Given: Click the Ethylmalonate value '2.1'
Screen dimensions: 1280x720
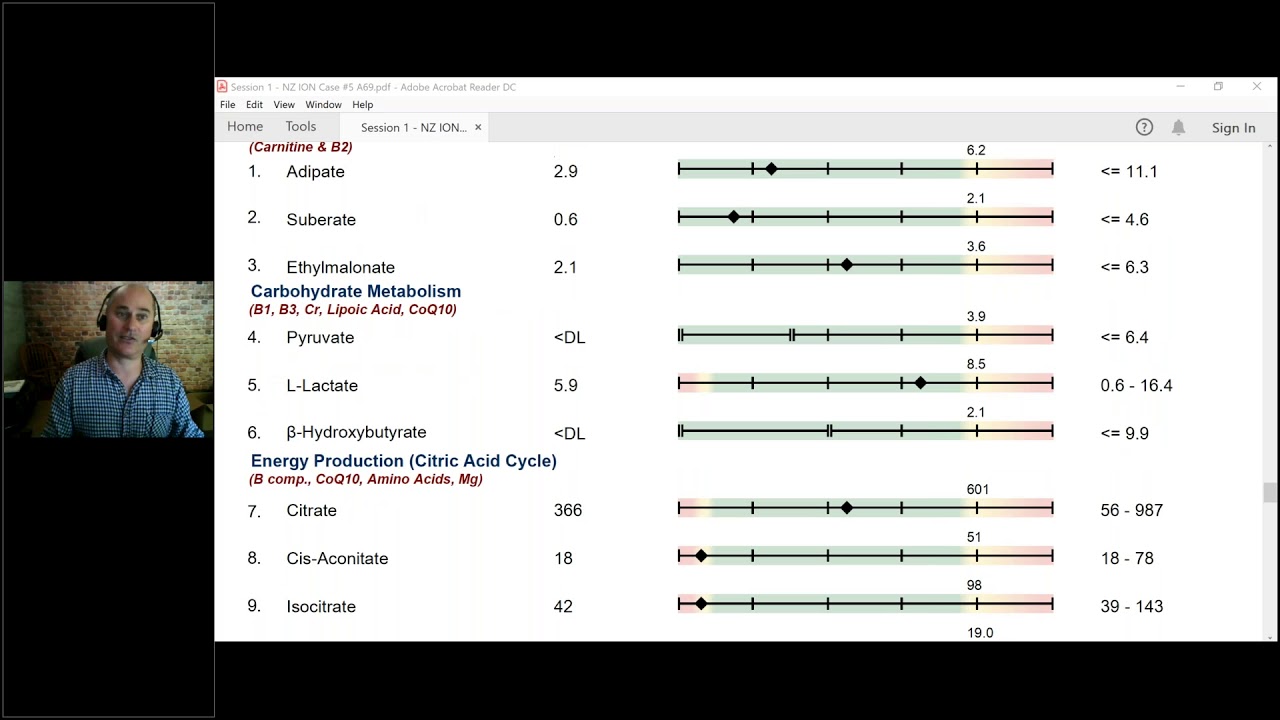Looking at the screenshot, I should click(x=565, y=268).
